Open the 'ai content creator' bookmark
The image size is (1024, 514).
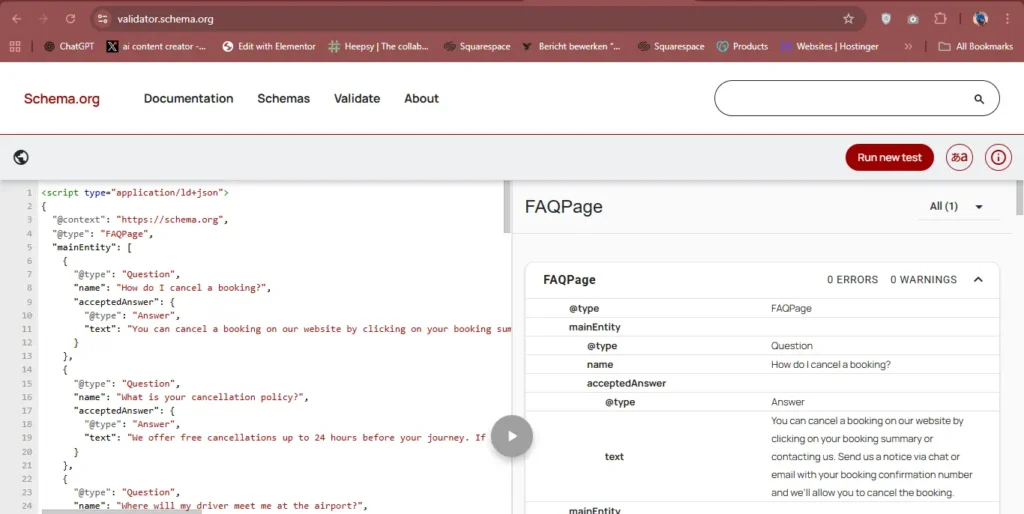click(156, 46)
